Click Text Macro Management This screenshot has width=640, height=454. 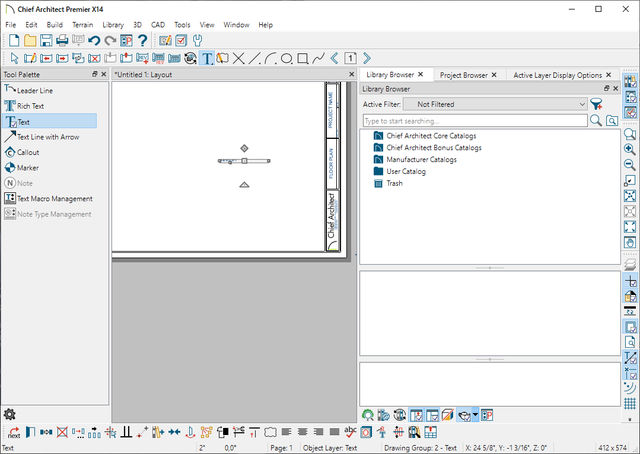coord(54,198)
